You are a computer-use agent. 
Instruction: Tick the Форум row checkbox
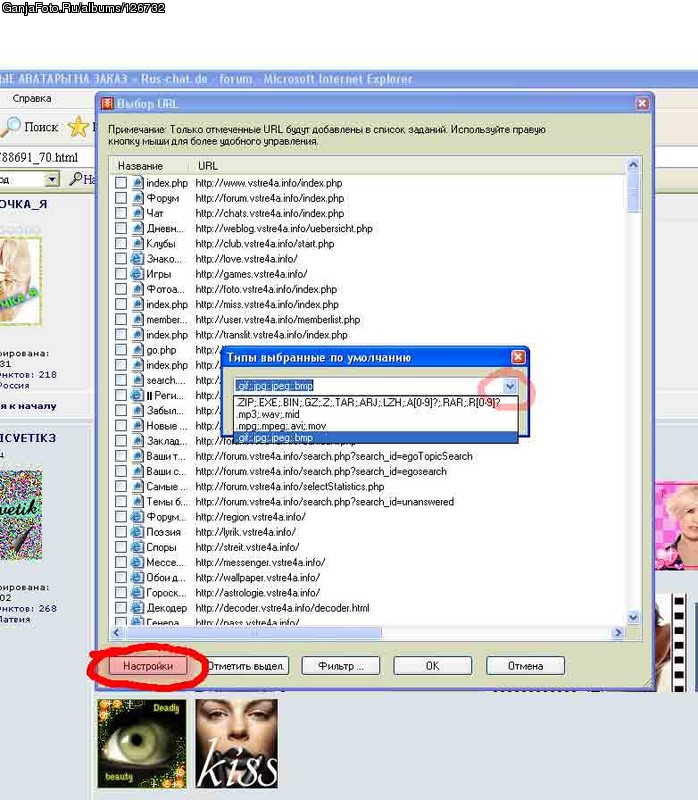pyautogui.click(x=121, y=198)
